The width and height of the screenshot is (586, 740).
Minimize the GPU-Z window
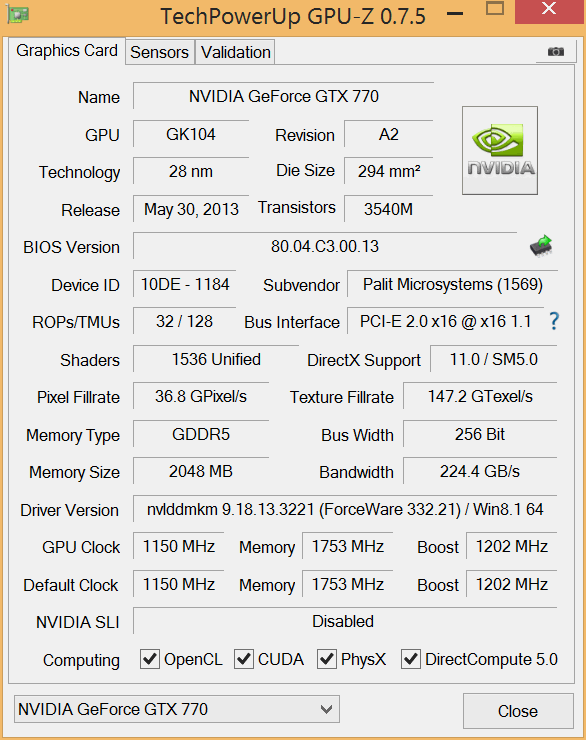(455, 14)
